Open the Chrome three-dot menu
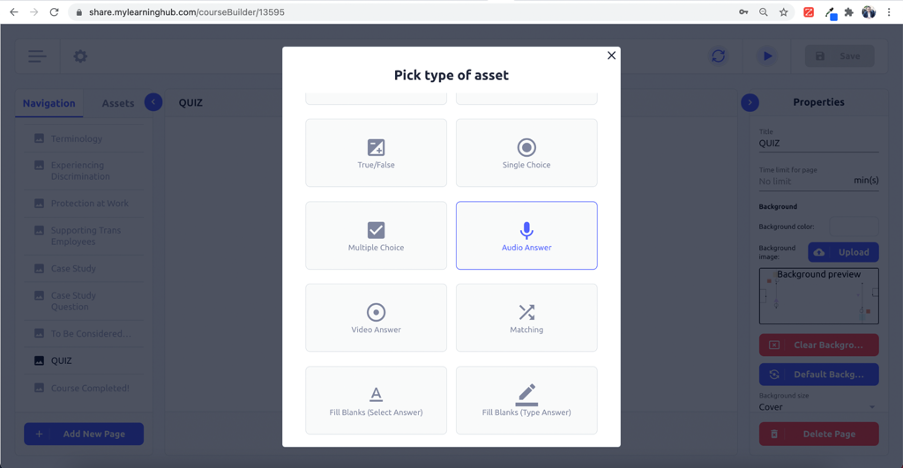The image size is (904, 468). point(890,12)
